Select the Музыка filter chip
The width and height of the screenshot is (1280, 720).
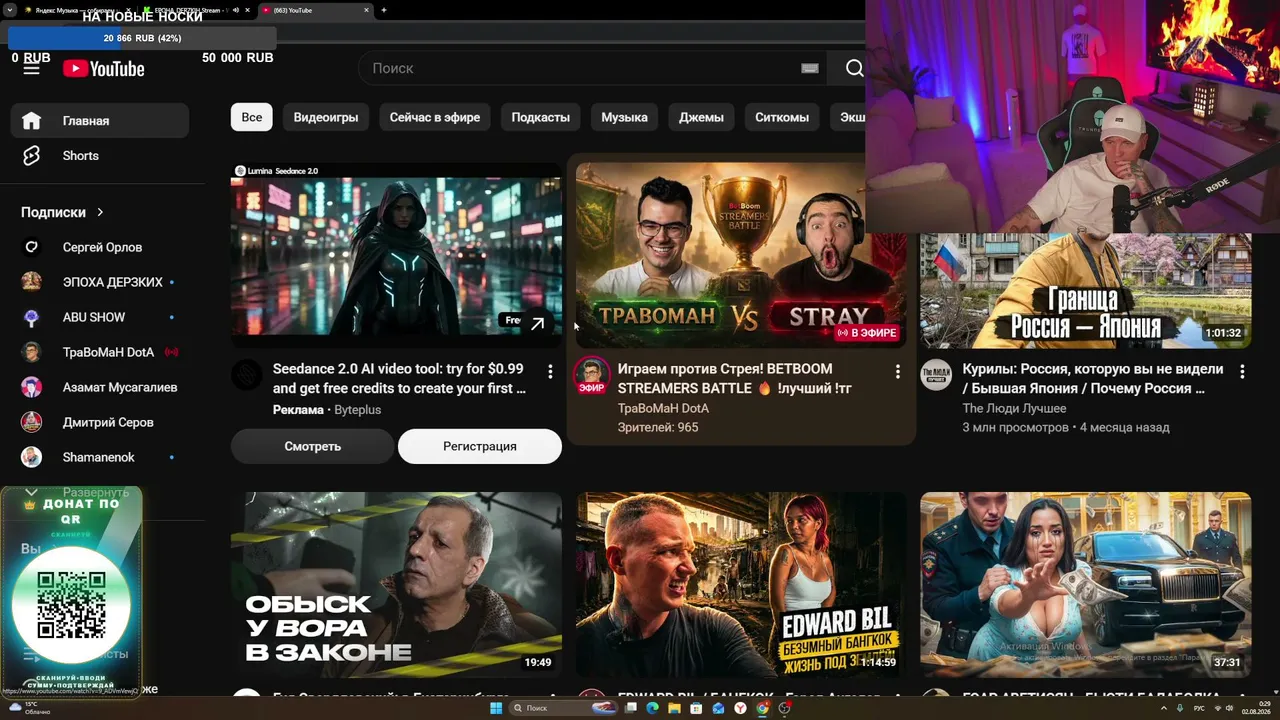click(624, 117)
